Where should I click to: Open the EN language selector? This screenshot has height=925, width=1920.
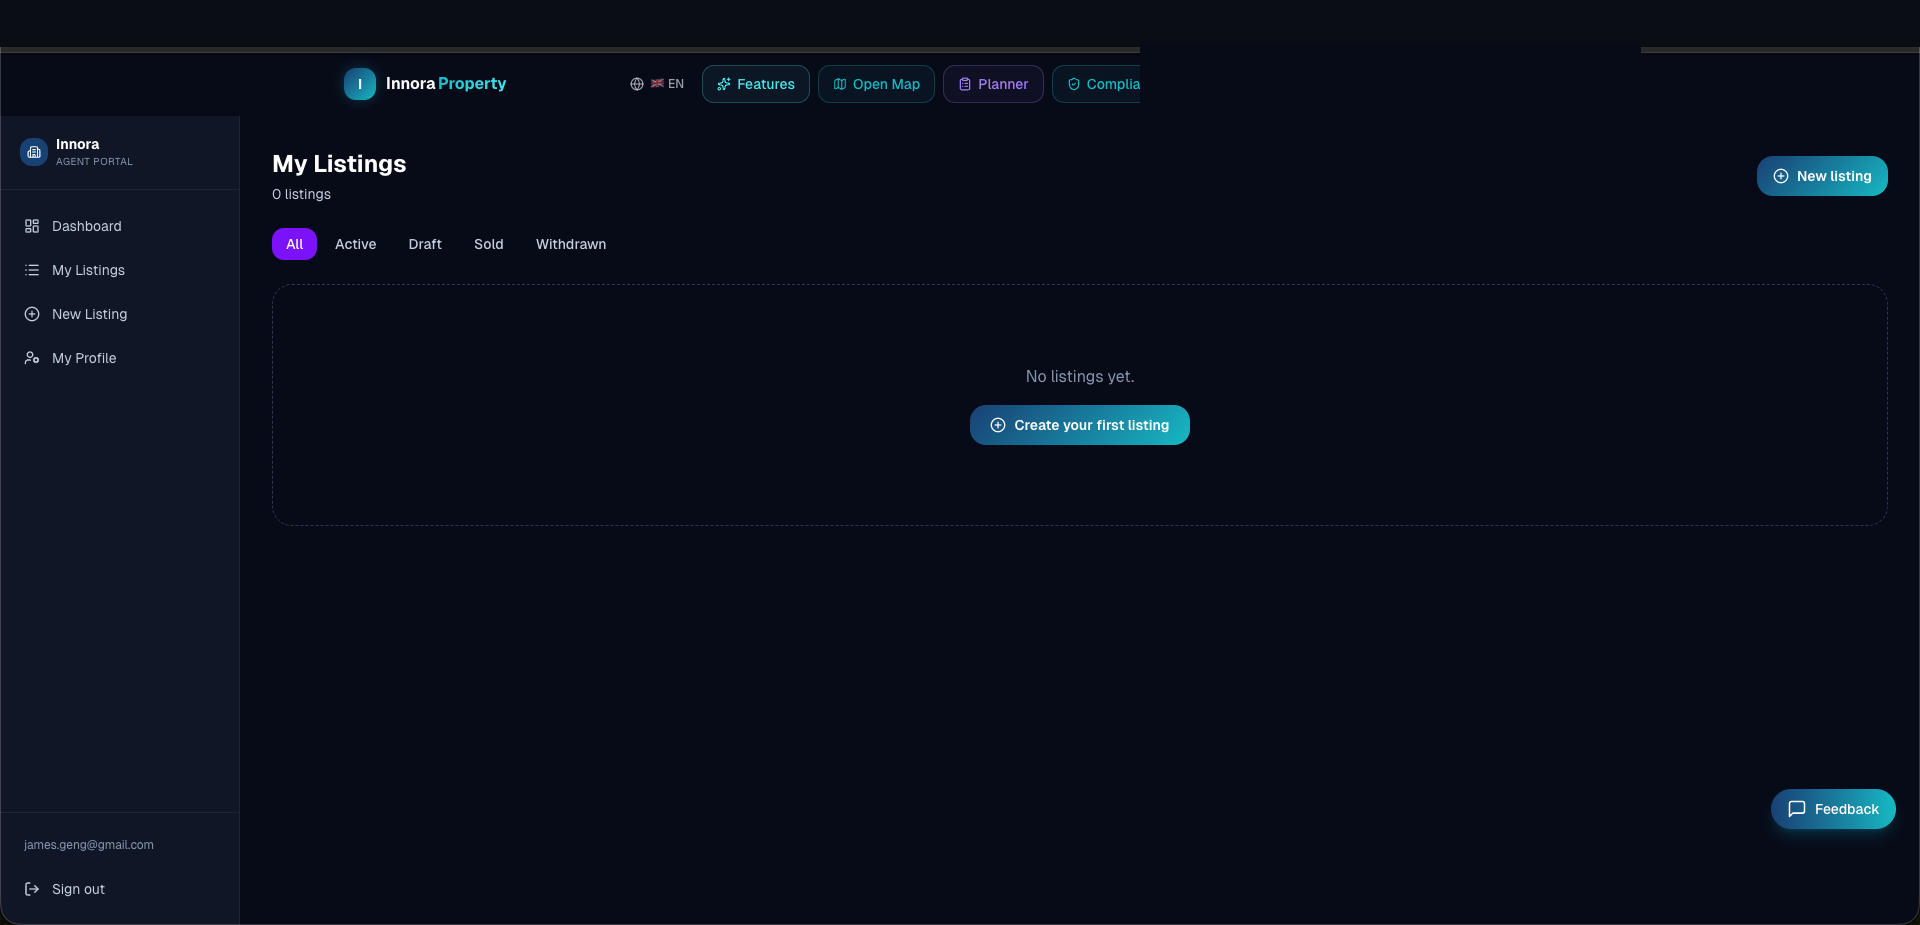coord(657,84)
